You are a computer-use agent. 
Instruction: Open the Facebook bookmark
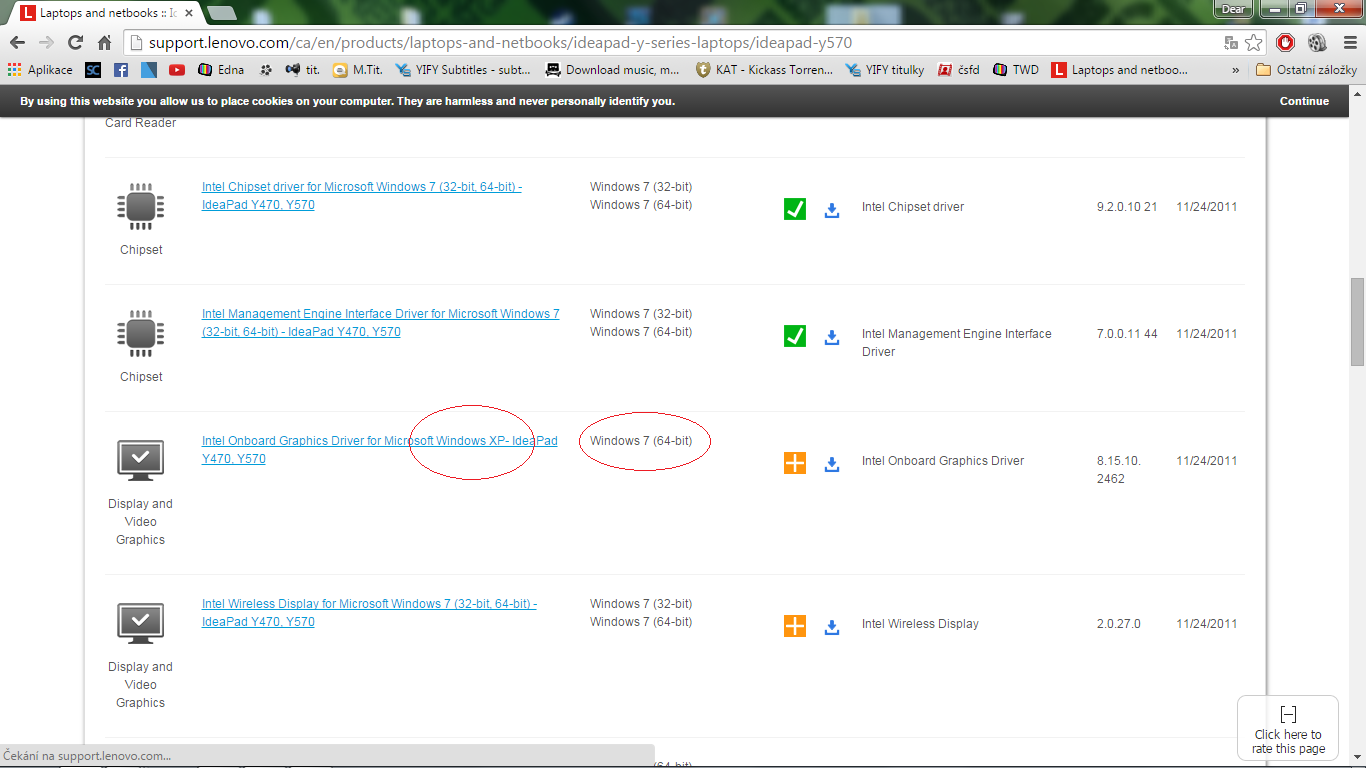pos(121,70)
